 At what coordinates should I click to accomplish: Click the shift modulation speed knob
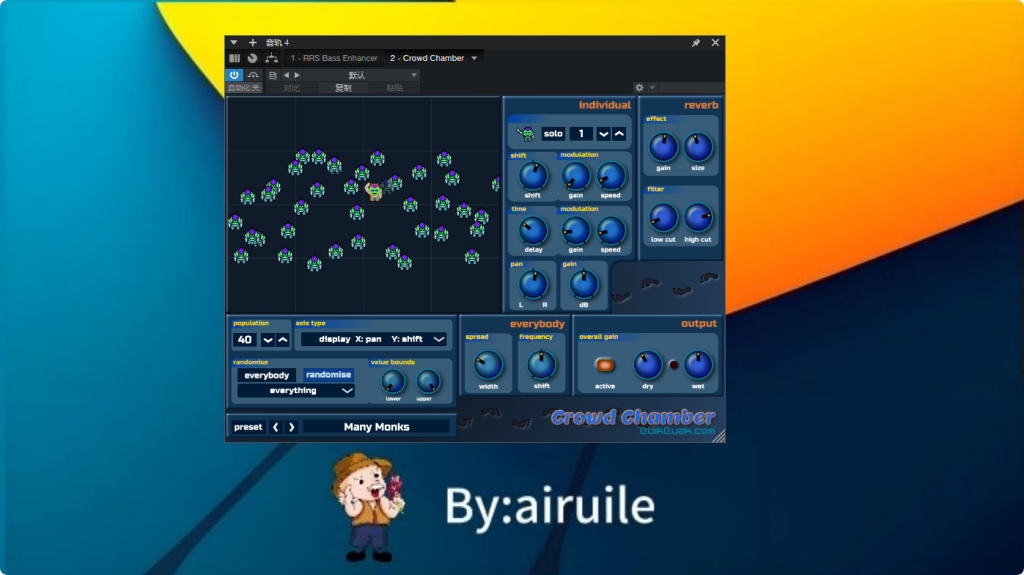pyautogui.click(x=611, y=176)
